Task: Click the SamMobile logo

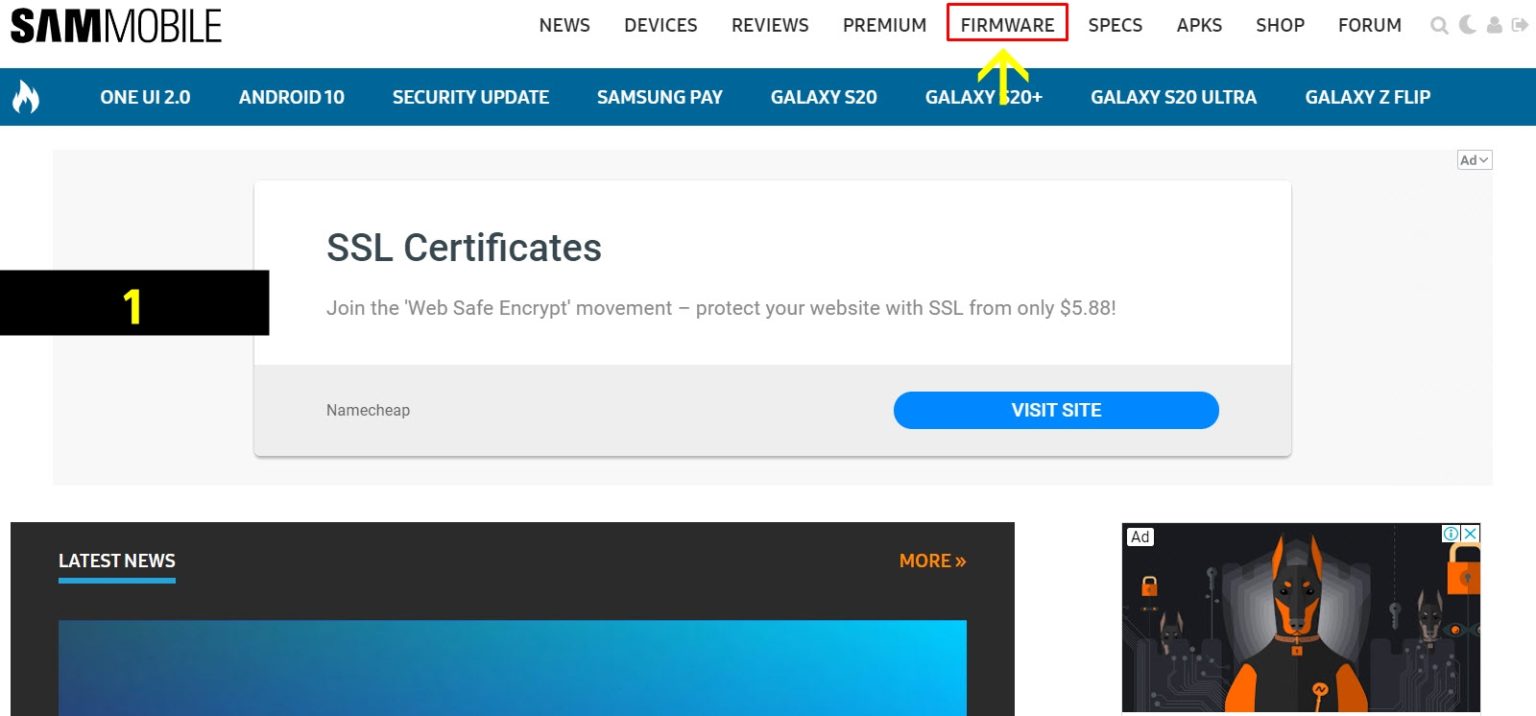Action: (116, 26)
